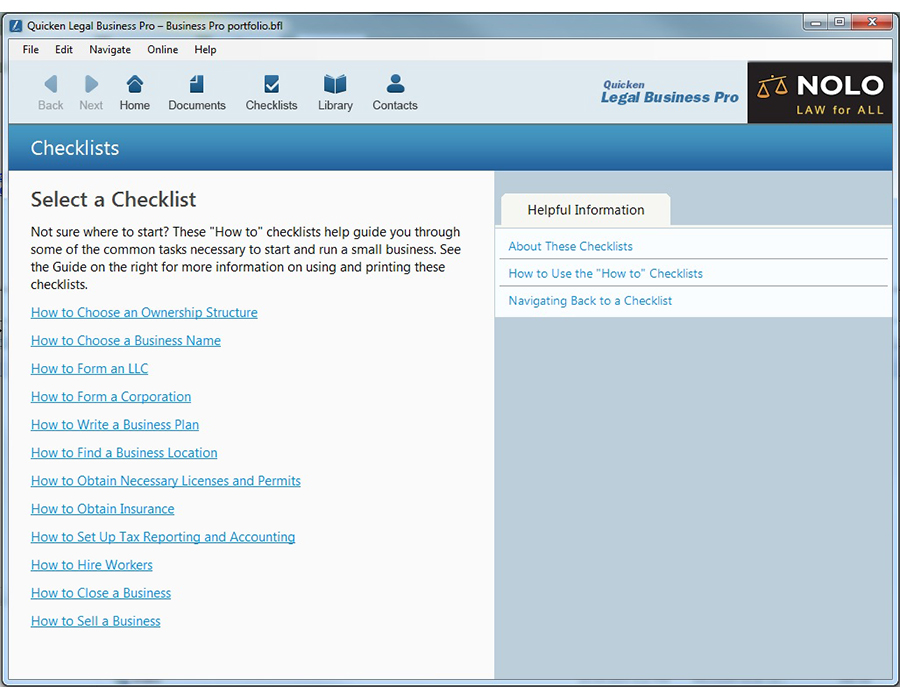Open How to Set Up Tax Reporting and Accounting

163,537
